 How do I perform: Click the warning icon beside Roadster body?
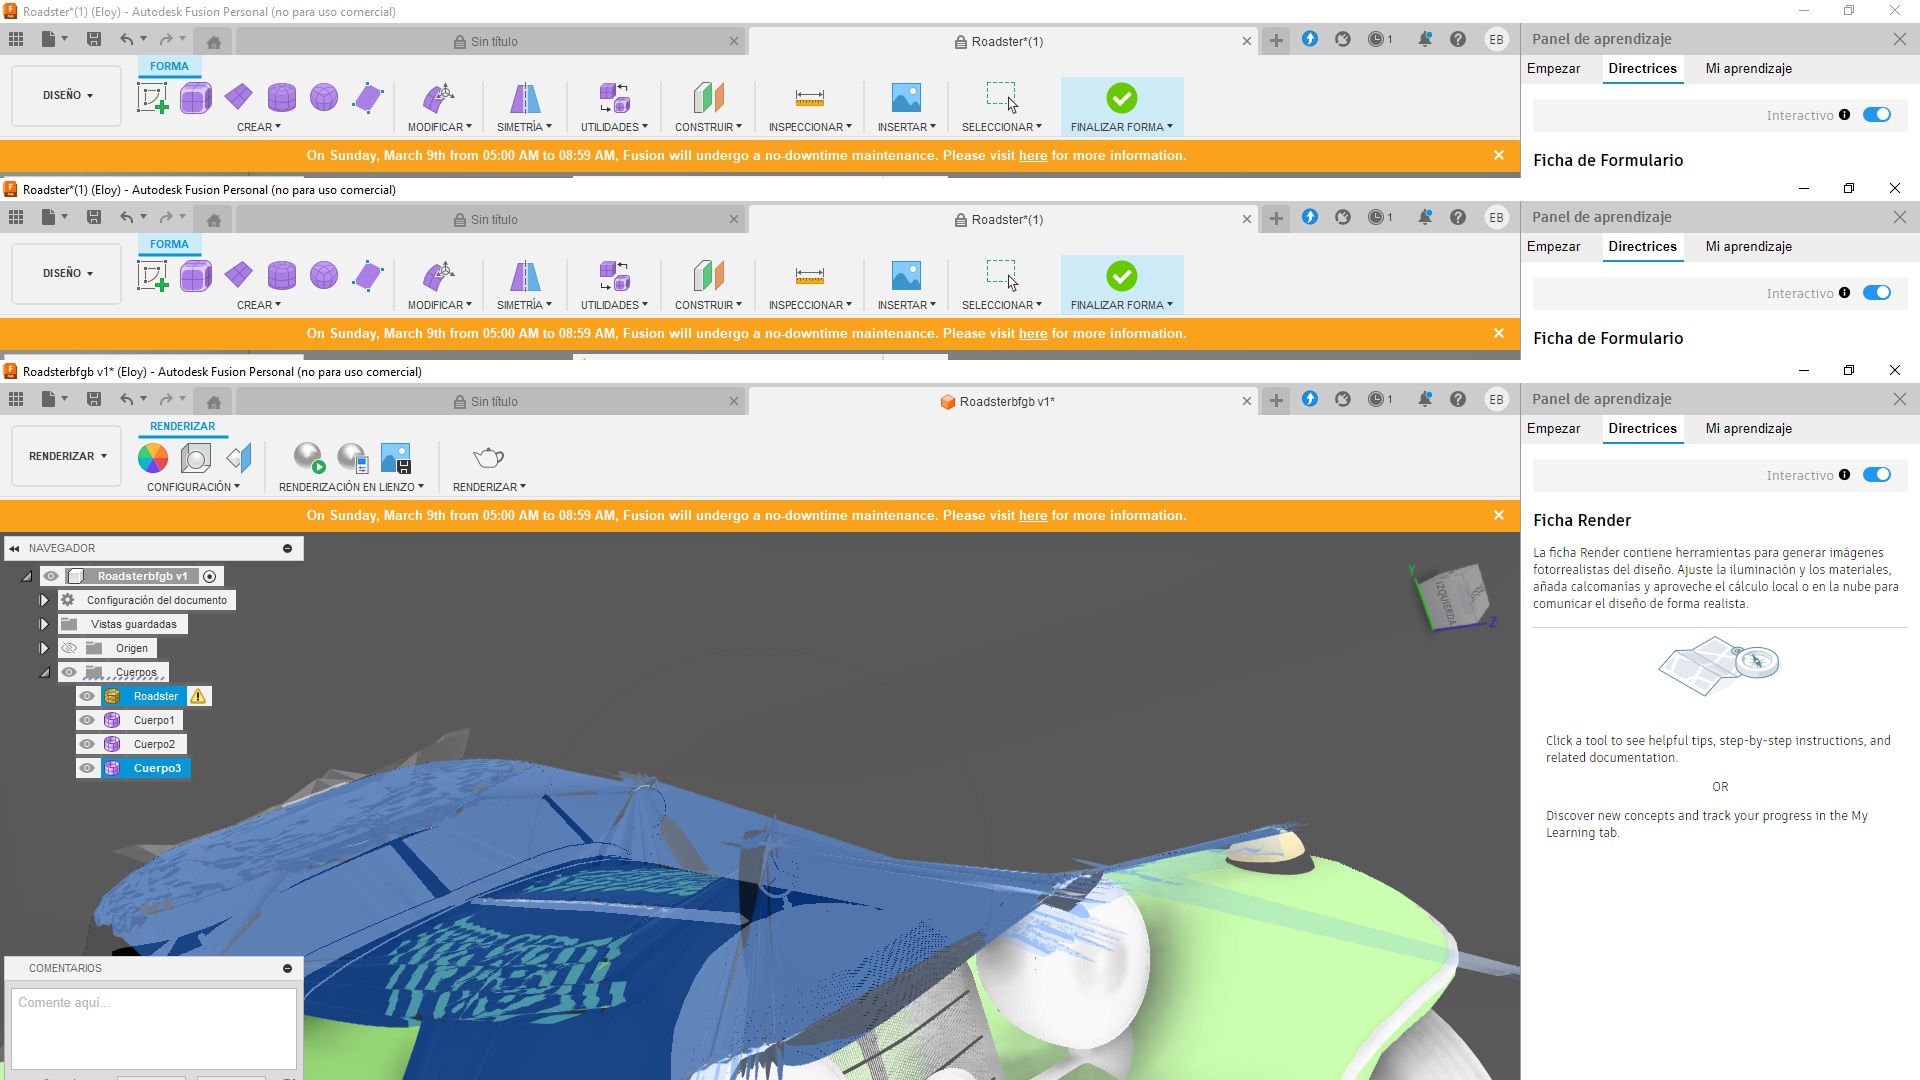[198, 697]
